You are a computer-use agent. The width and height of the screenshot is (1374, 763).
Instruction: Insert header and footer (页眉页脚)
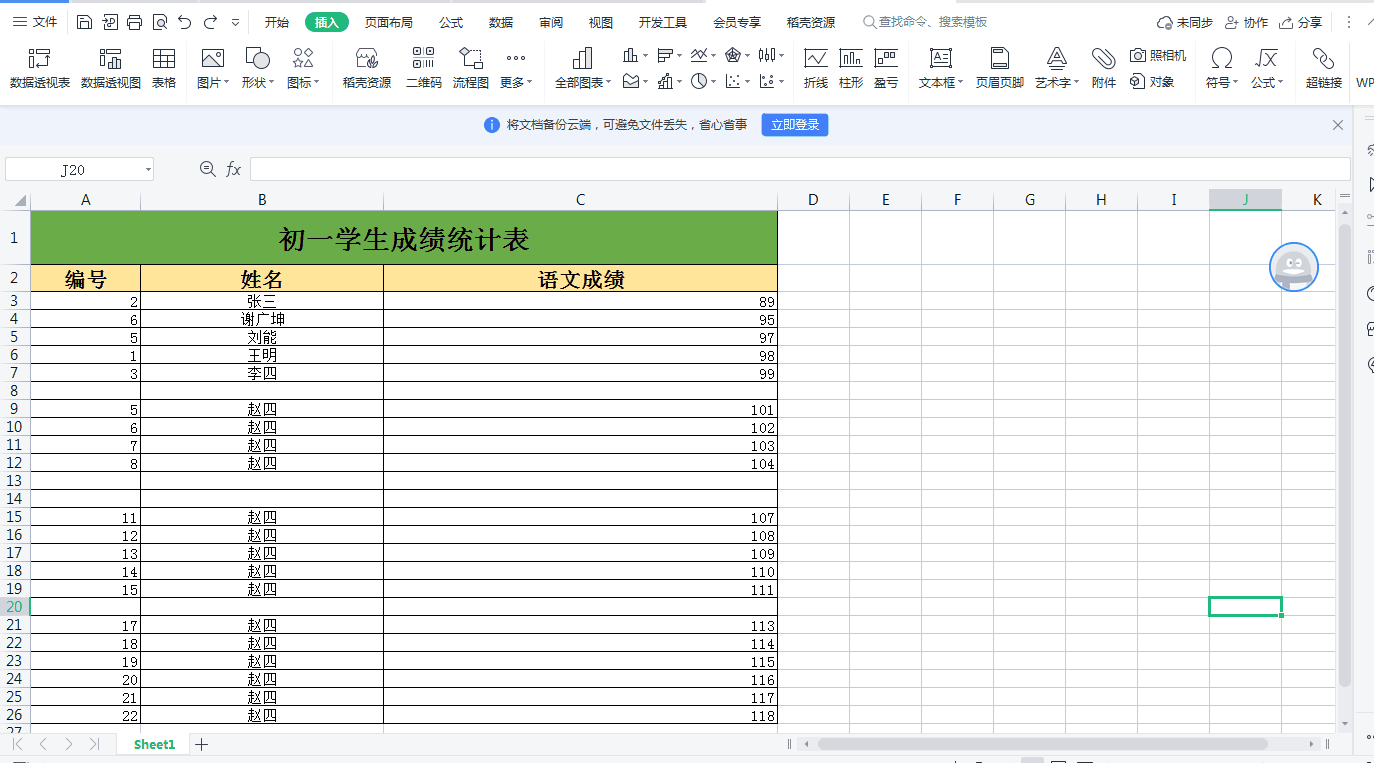[999, 68]
